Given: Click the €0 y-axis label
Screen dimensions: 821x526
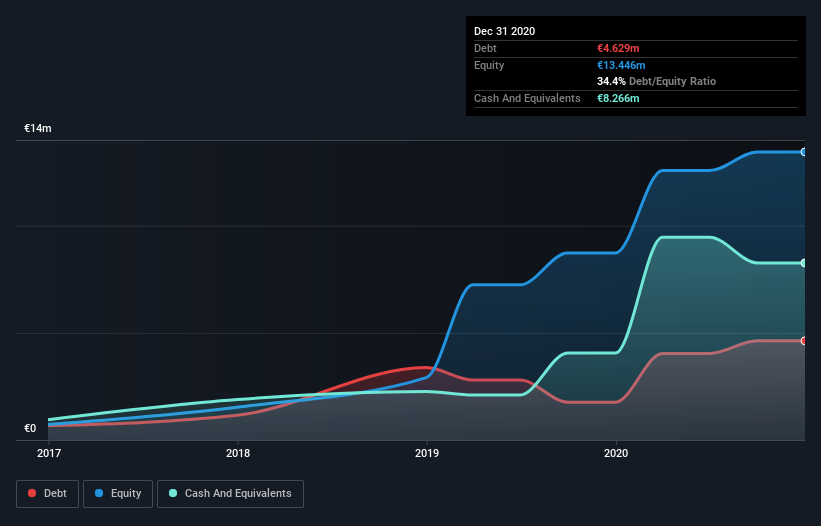Looking at the screenshot, I should (x=30, y=428).
